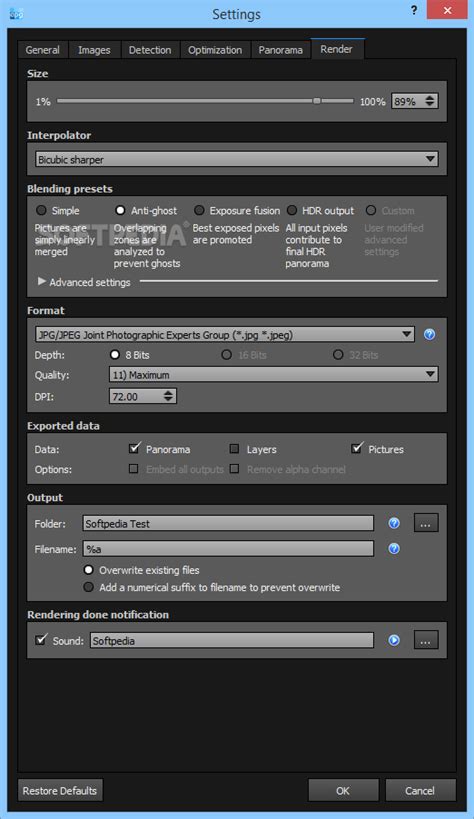Click the size percentage spinner arrows

click(430, 101)
